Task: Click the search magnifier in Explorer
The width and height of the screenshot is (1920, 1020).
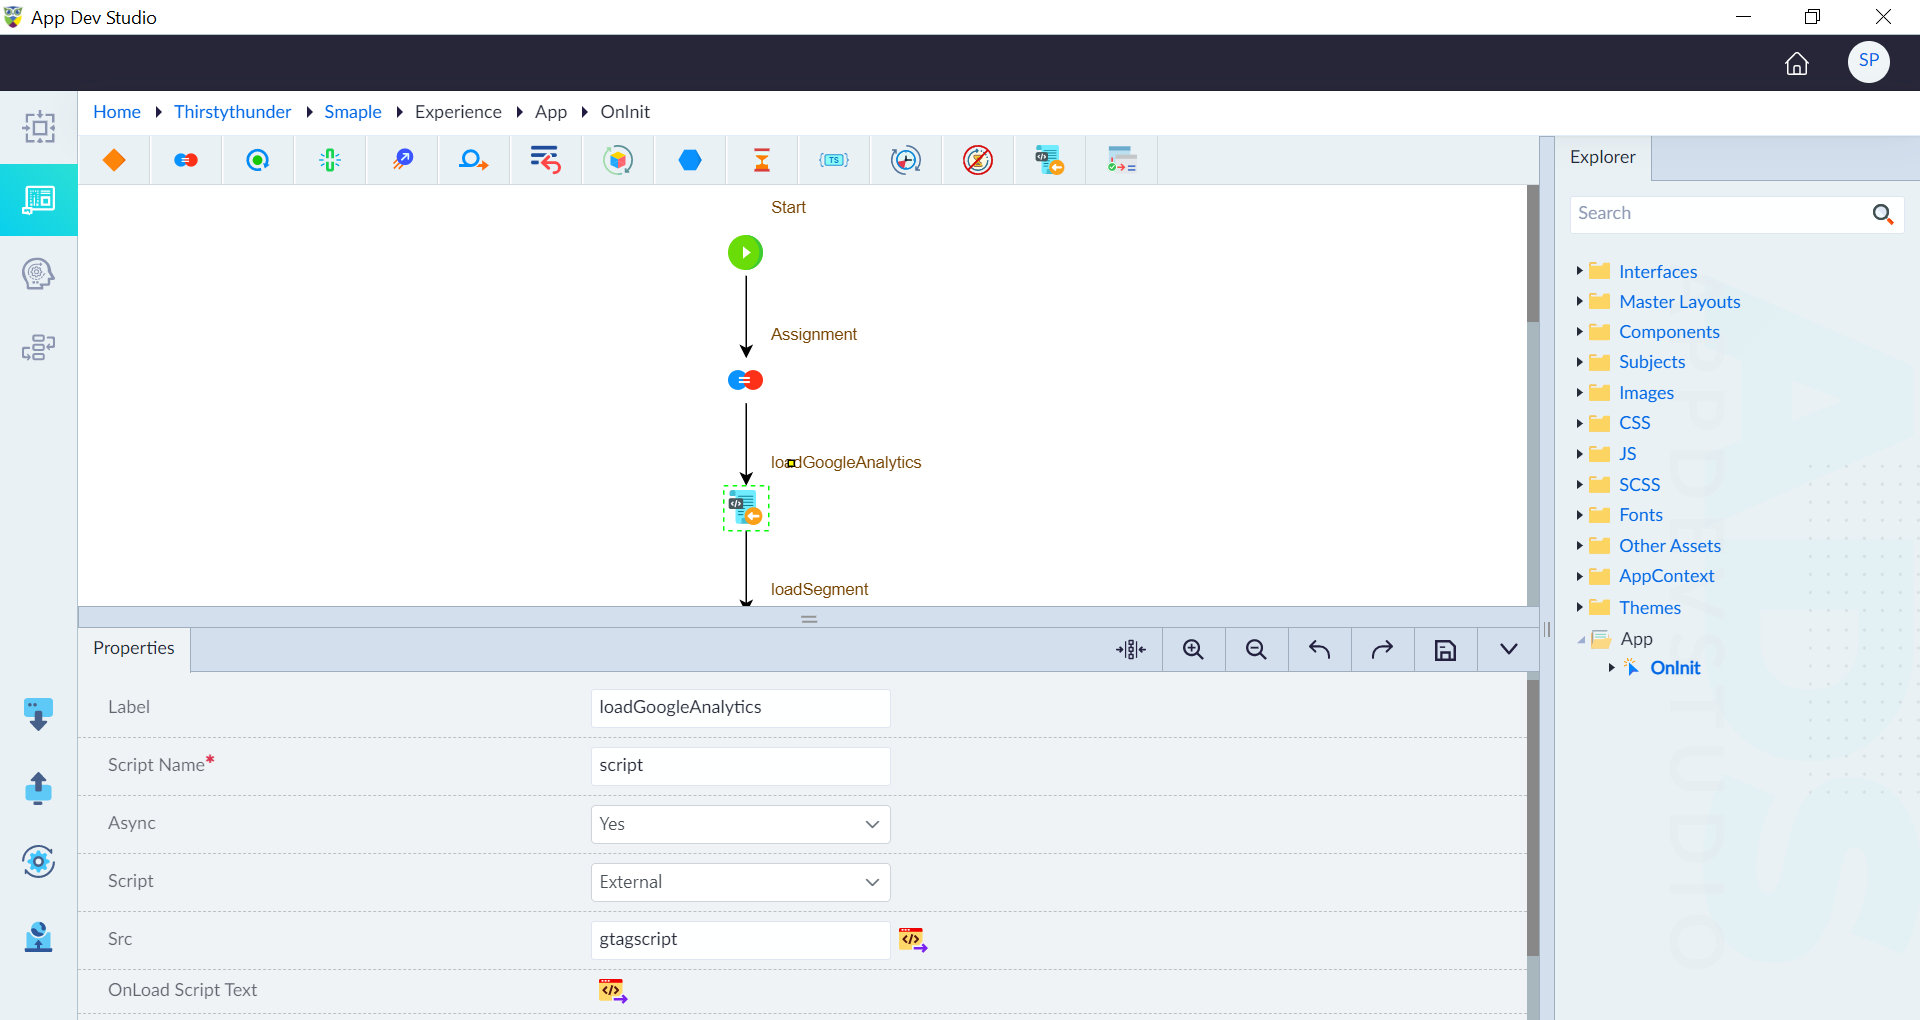Action: 1883,214
